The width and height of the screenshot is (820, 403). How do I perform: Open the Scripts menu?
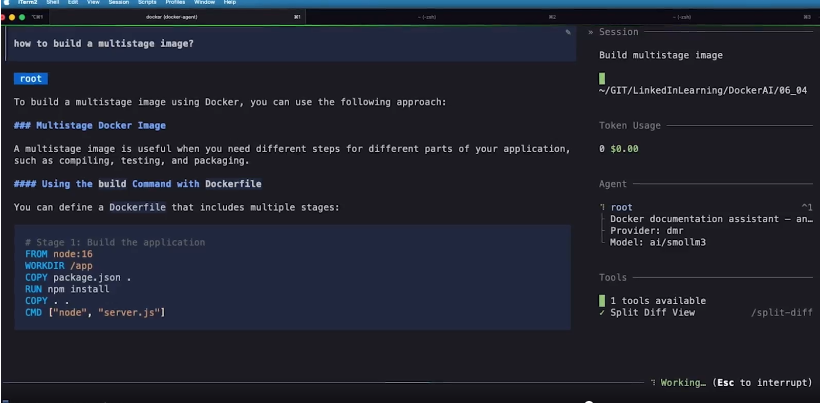coord(147,3)
